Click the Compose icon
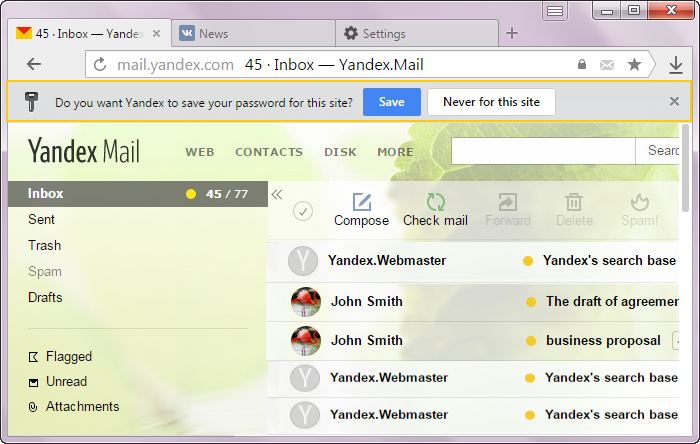The width and height of the screenshot is (700, 444). point(362,202)
